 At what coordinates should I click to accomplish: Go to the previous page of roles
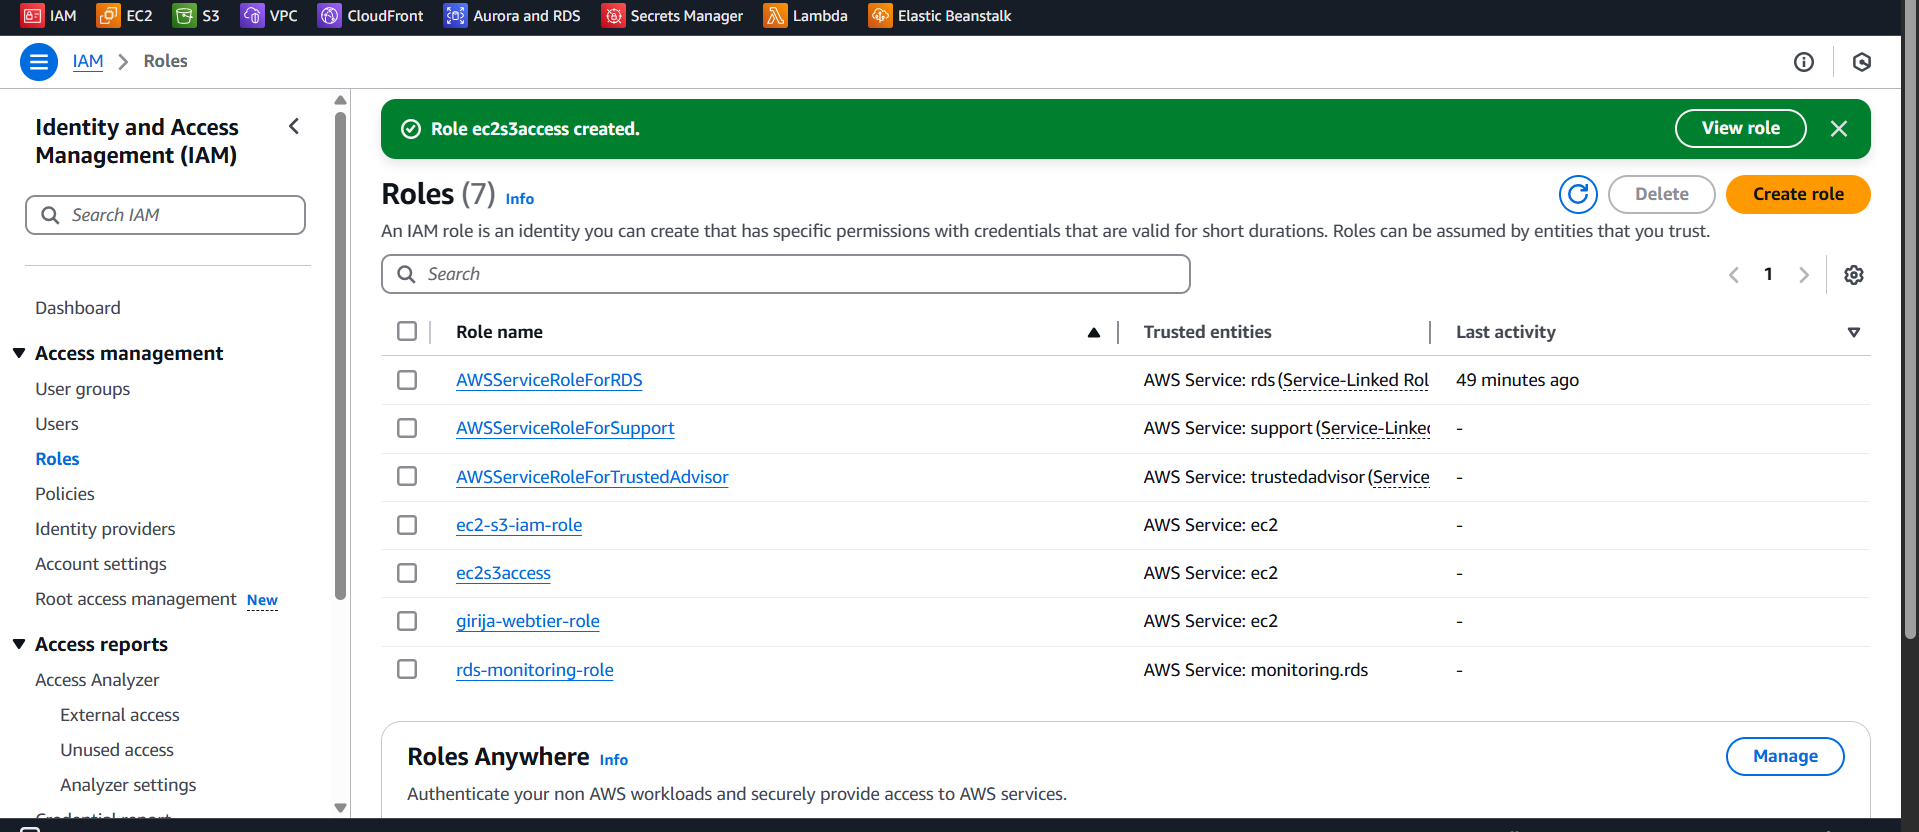pyautogui.click(x=1734, y=275)
